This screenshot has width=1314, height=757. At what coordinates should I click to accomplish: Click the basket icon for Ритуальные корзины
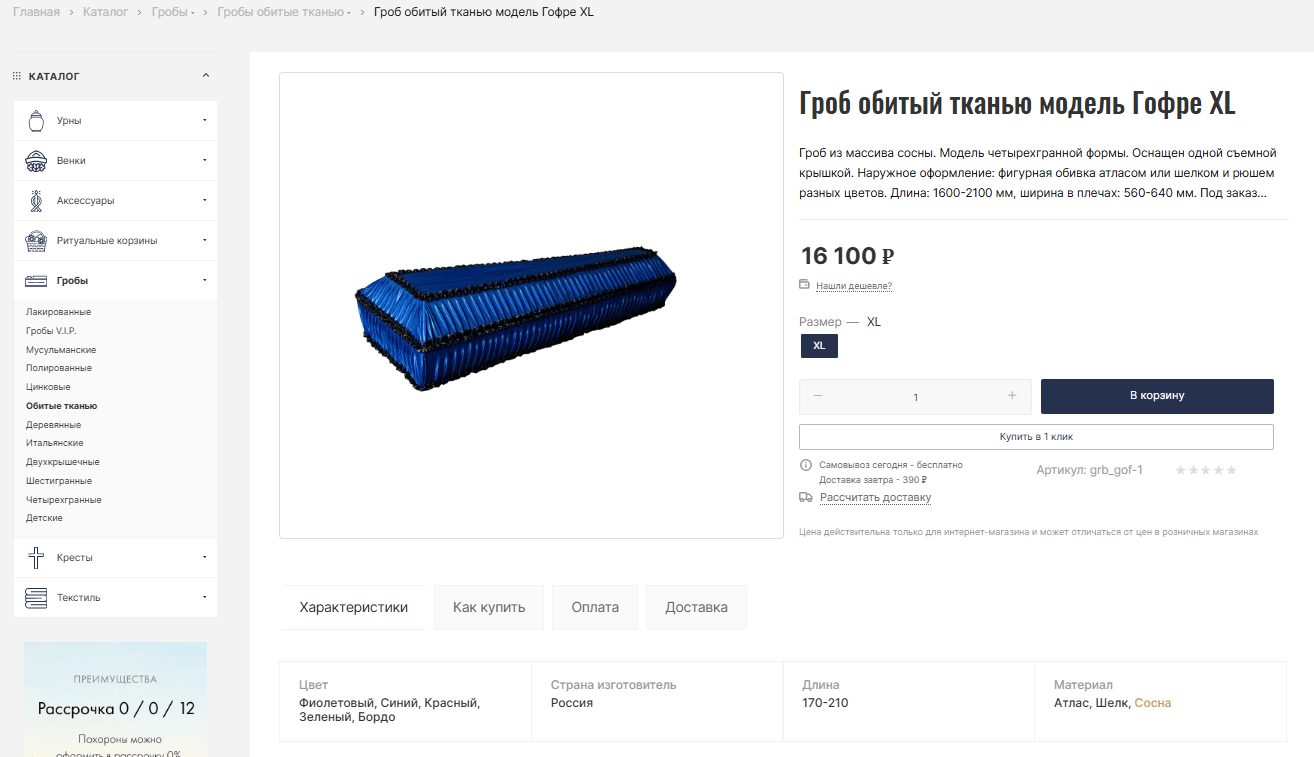click(36, 241)
